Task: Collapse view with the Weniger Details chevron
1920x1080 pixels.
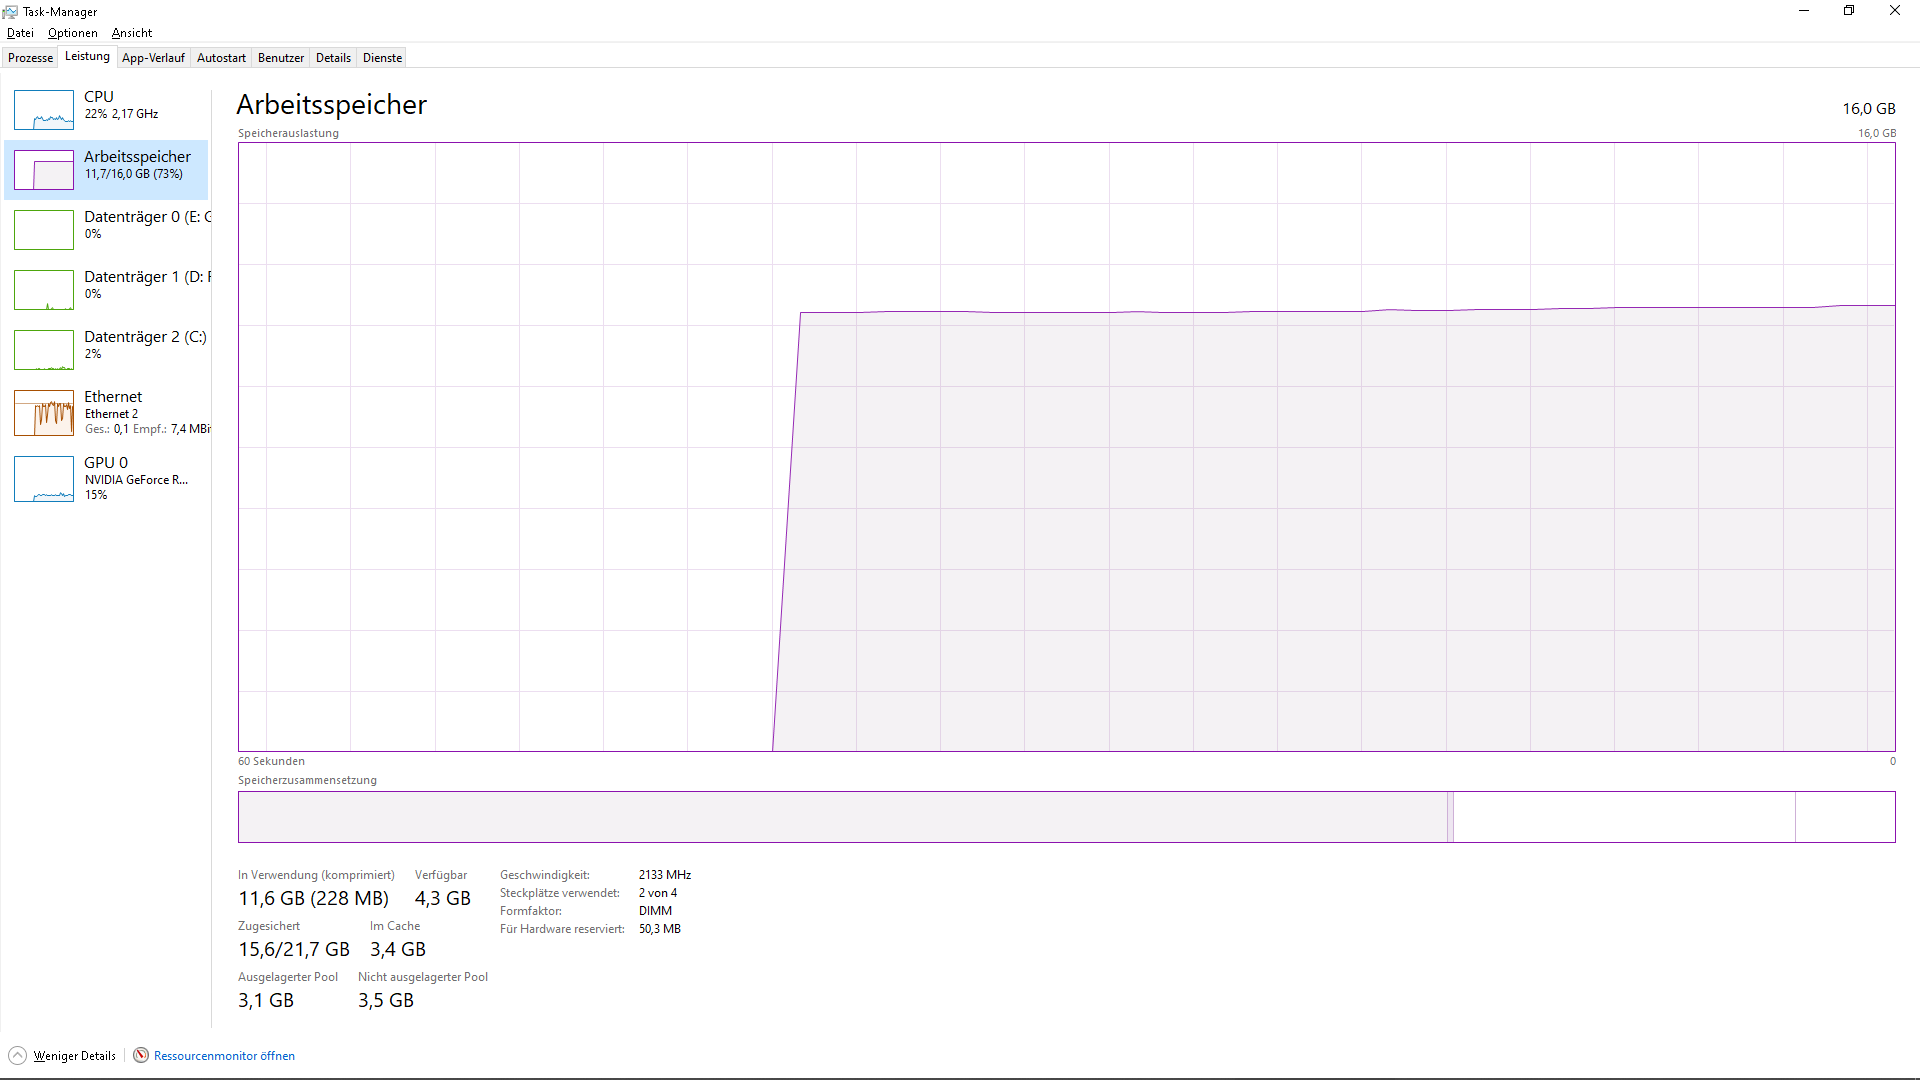Action: 17,1055
